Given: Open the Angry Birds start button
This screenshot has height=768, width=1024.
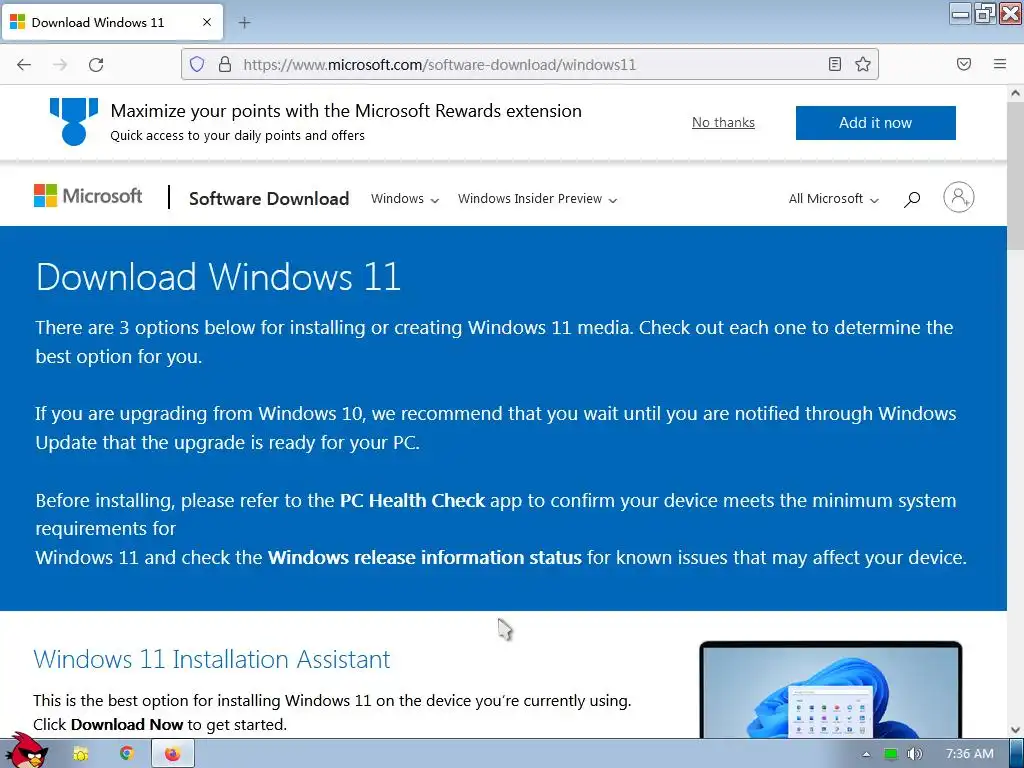Looking at the screenshot, I should [x=25, y=752].
